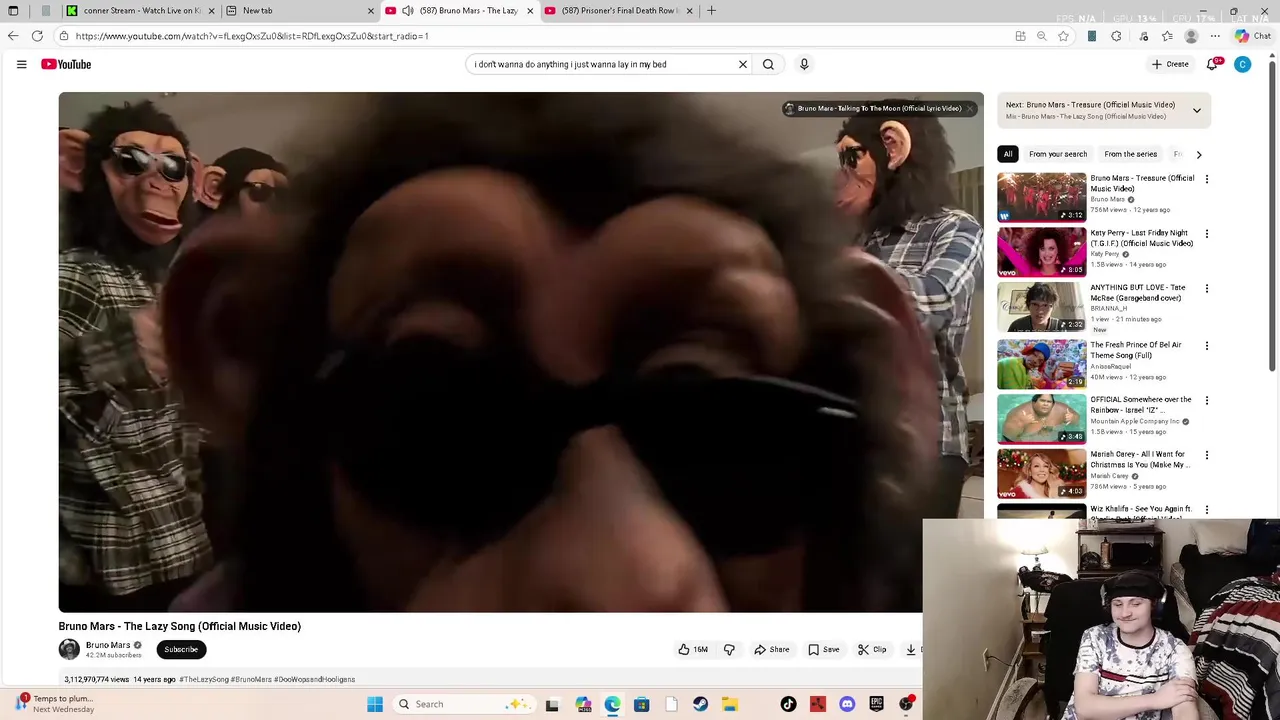Open browser Settings and more menu
The width and height of the screenshot is (1280, 720).
coord(1215,36)
